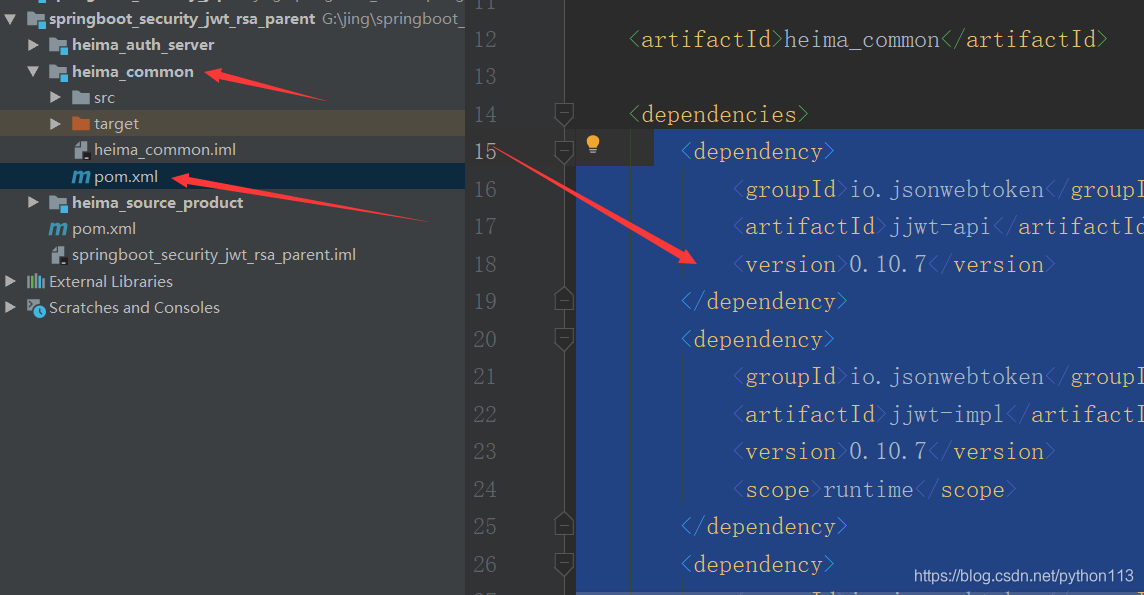Screen dimensions: 1144x595
Task: Click jjwt-api artifactId text
Action: click(x=940, y=227)
